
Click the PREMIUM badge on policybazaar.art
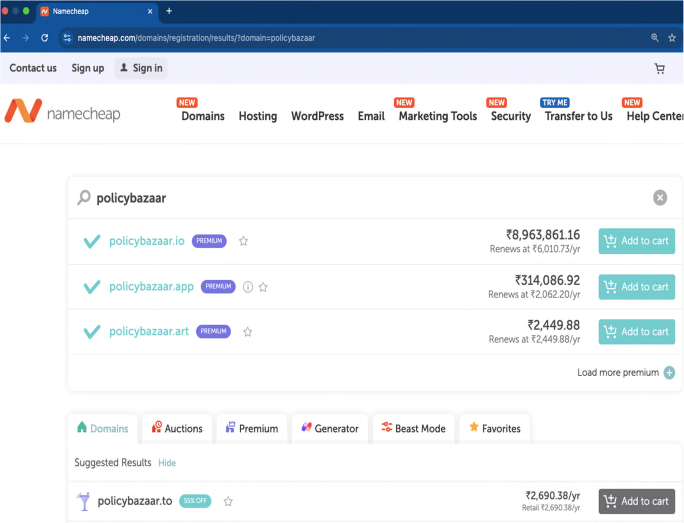coord(213,332)
